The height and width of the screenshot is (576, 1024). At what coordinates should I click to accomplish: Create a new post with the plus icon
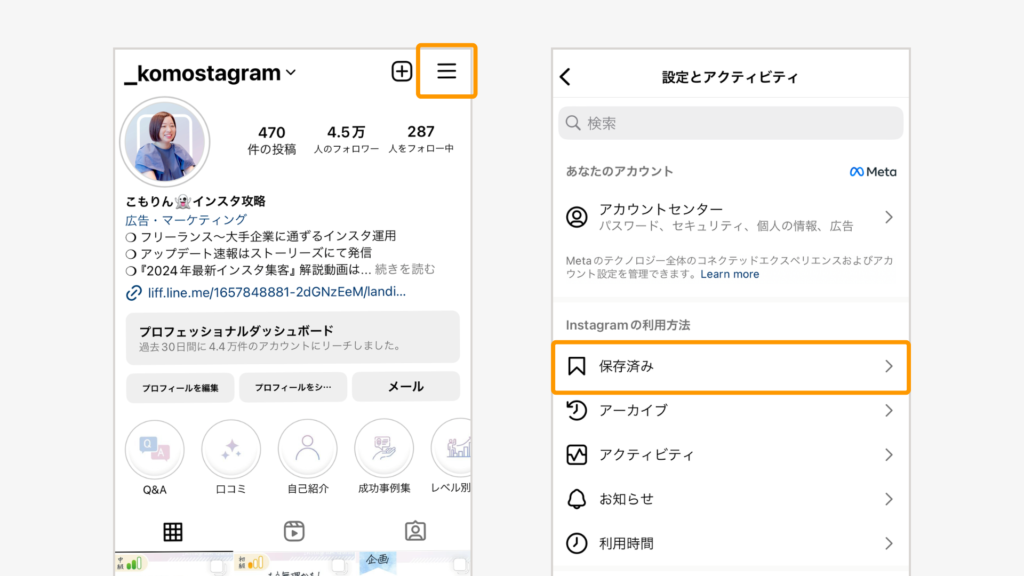click(x=401, y=70)
